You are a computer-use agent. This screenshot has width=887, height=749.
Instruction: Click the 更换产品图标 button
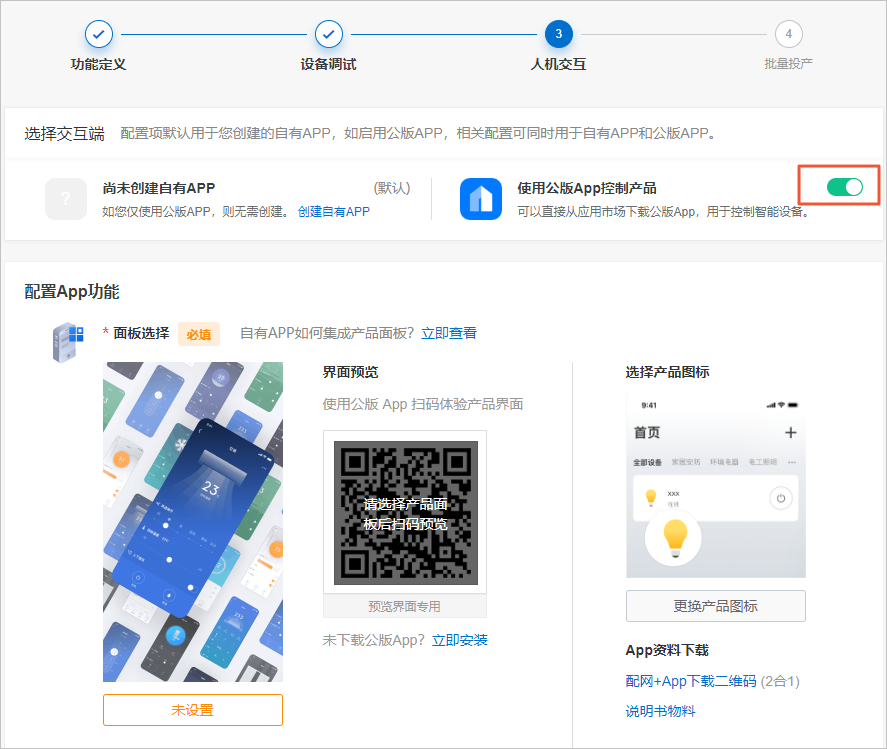716,606
